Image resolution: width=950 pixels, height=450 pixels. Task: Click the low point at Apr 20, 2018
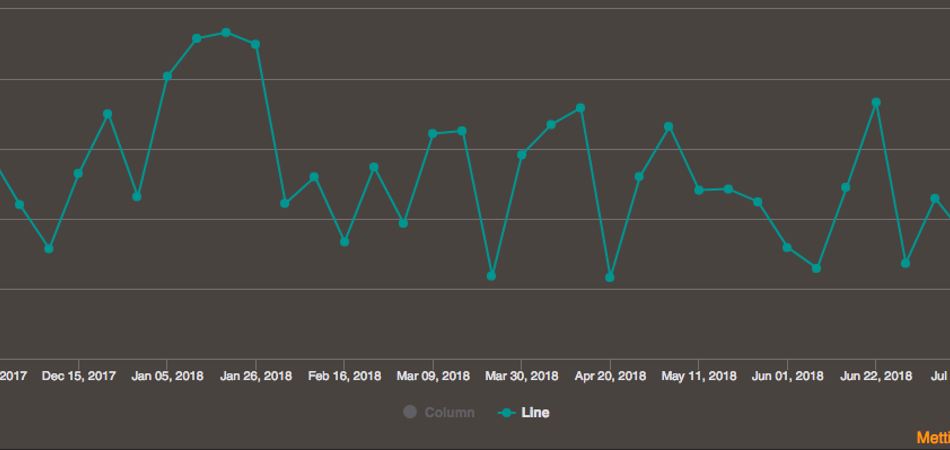tap(610, 277)
